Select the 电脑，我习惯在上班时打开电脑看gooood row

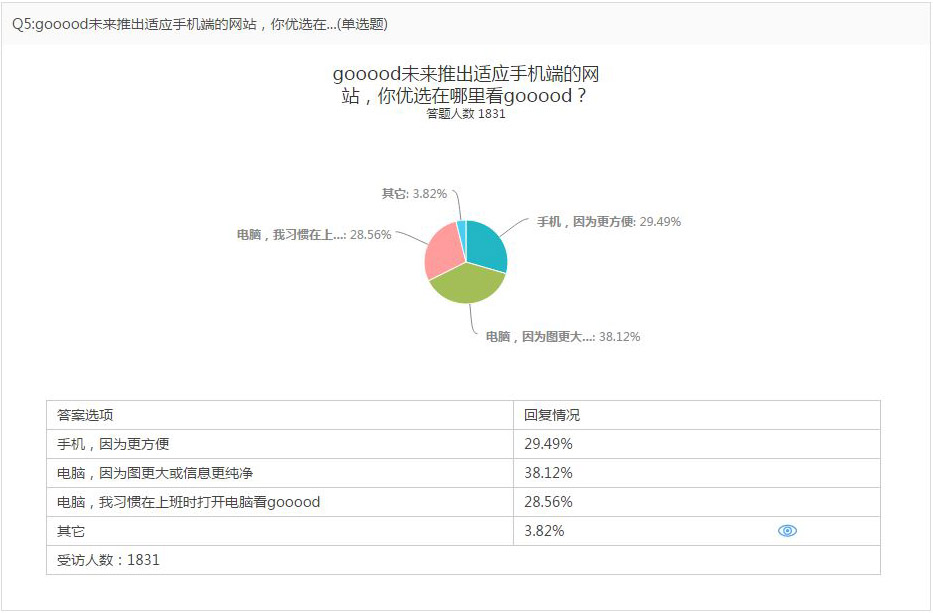[464, 502]
